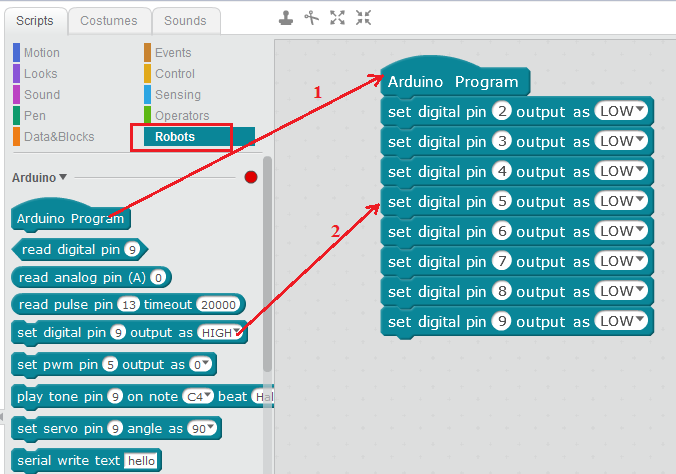
Task: Open the Operators block category
Action: (x=182, y=116)
